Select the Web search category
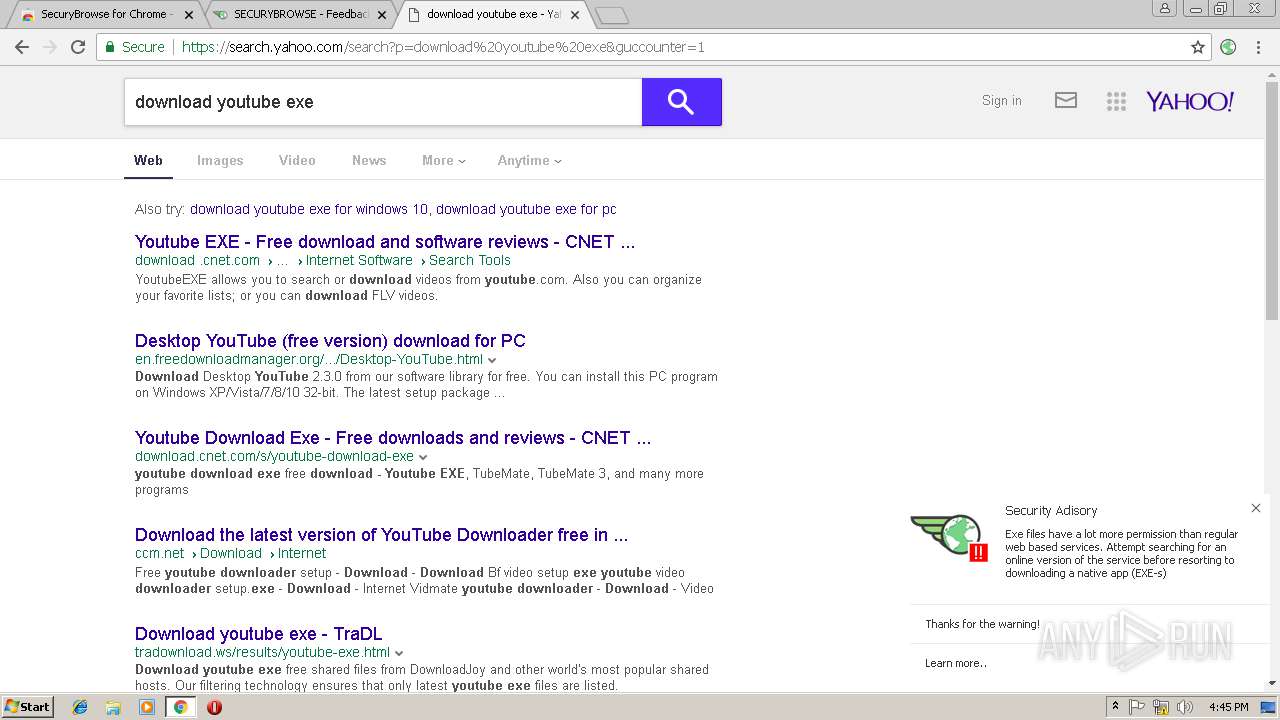 tap(148, 160)
